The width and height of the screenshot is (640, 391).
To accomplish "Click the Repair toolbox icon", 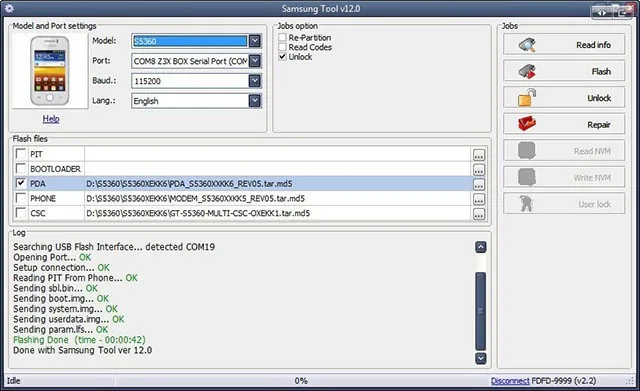I will point(527,124).
